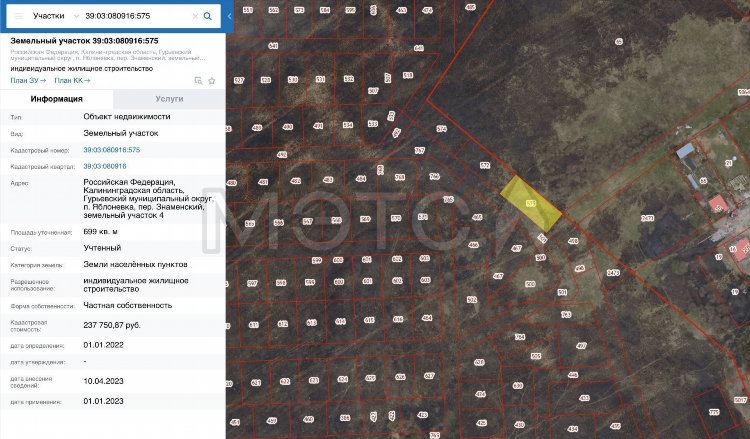Select the date value '01.01.2022'
This screenshot has height=439, width=750.
103,345
